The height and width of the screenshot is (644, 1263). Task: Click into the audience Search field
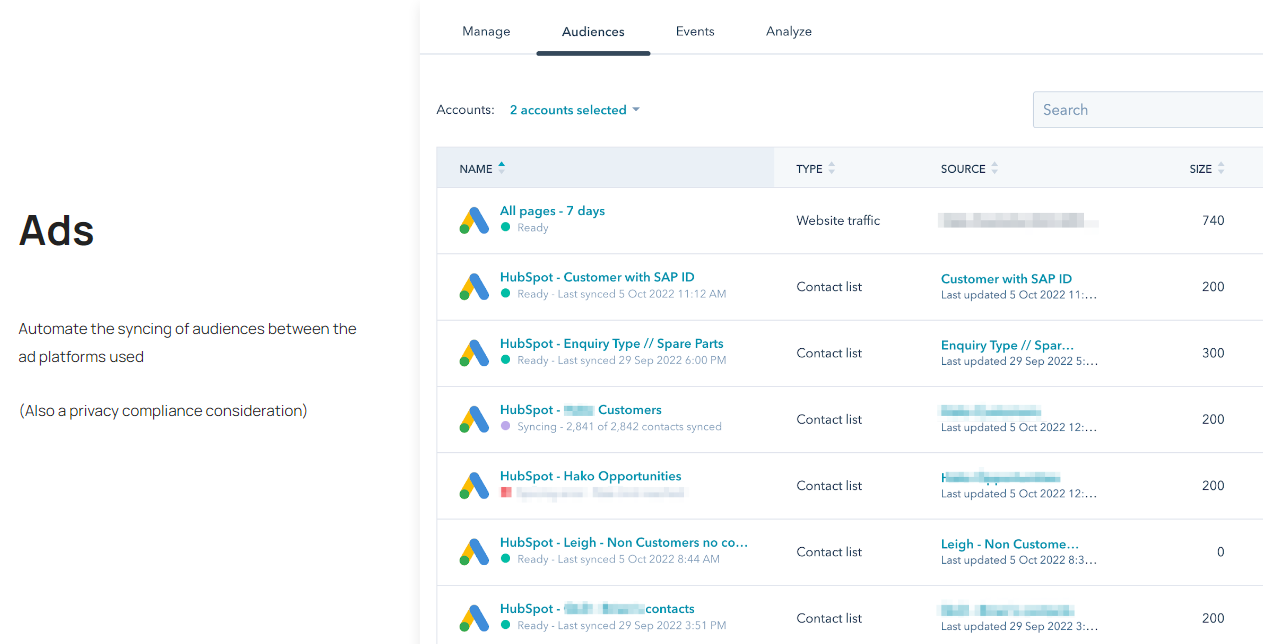coord(1147,110)
